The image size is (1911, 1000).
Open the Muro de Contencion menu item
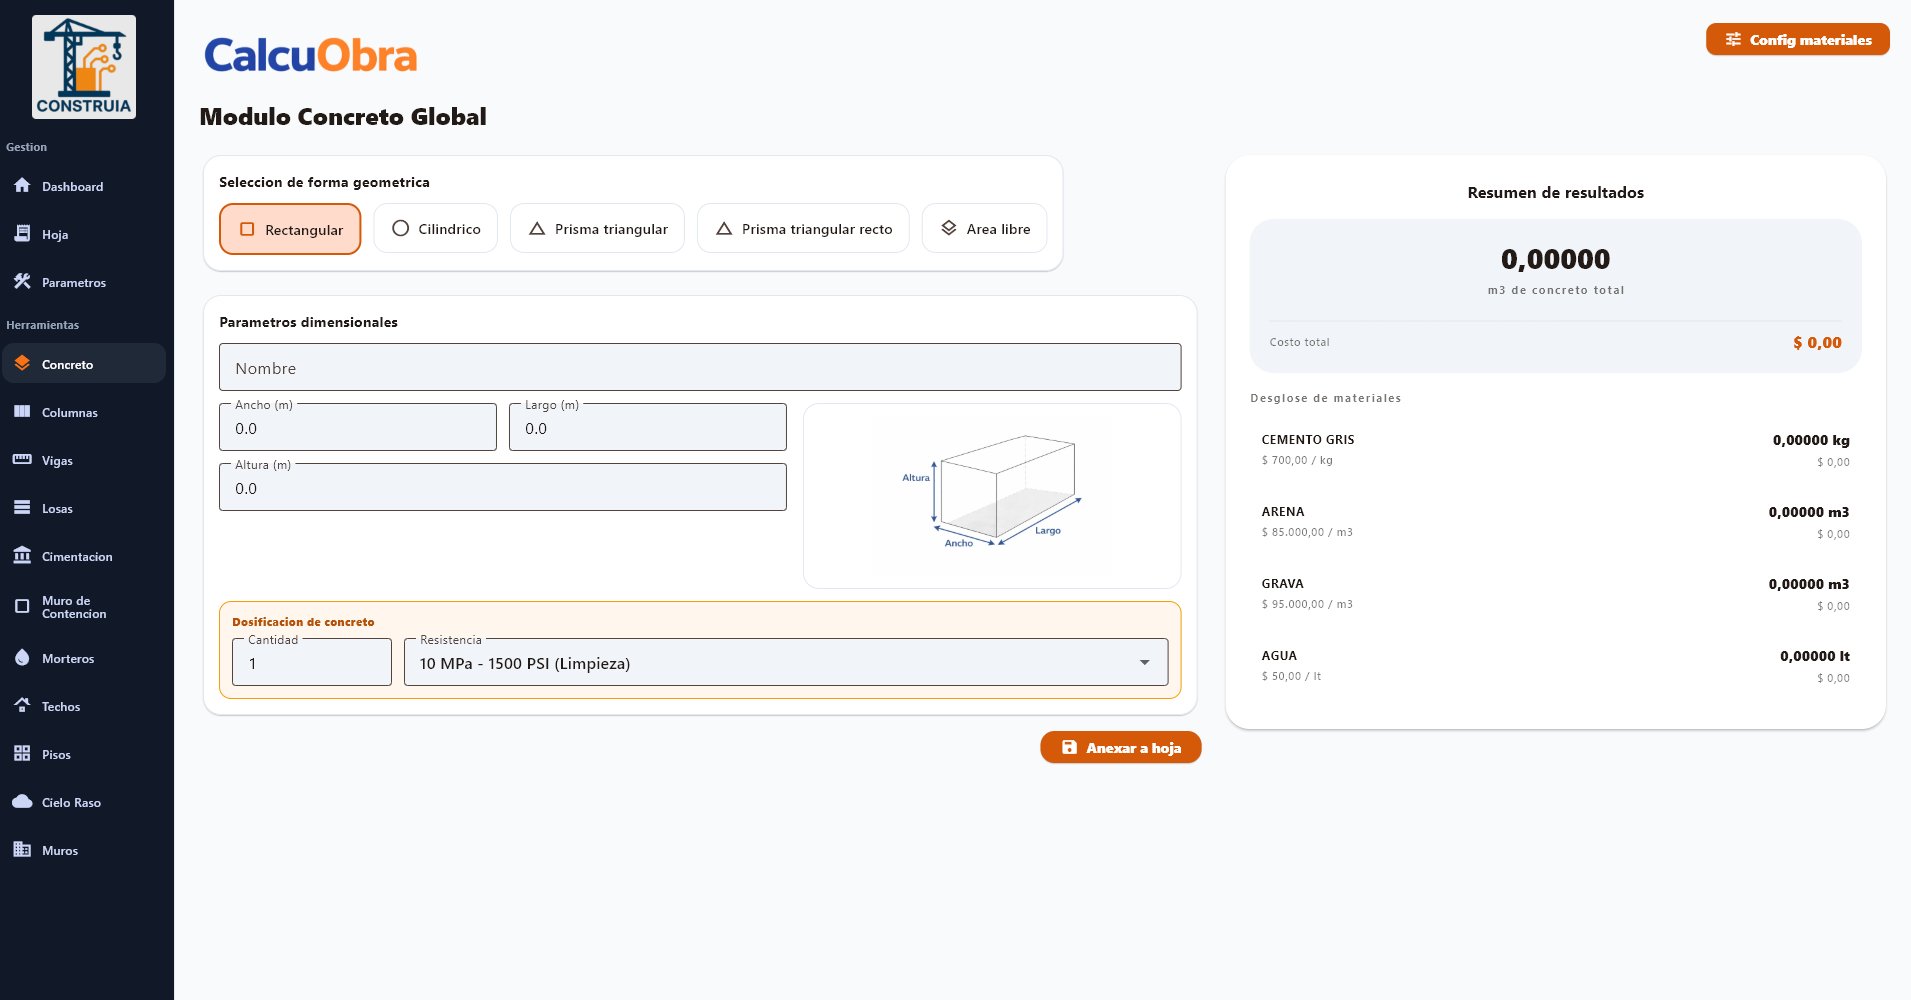point(73,607)
